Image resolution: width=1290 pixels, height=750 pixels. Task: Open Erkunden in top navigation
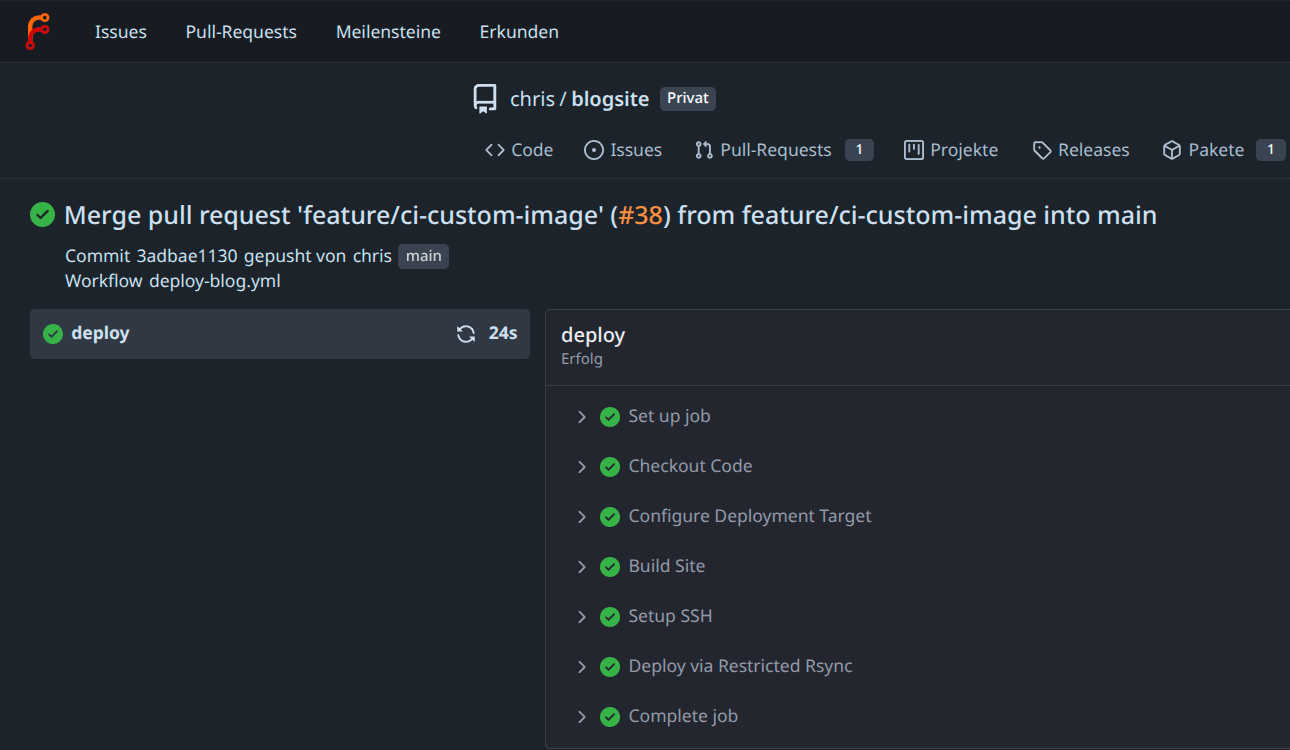(x=519, y=32)
